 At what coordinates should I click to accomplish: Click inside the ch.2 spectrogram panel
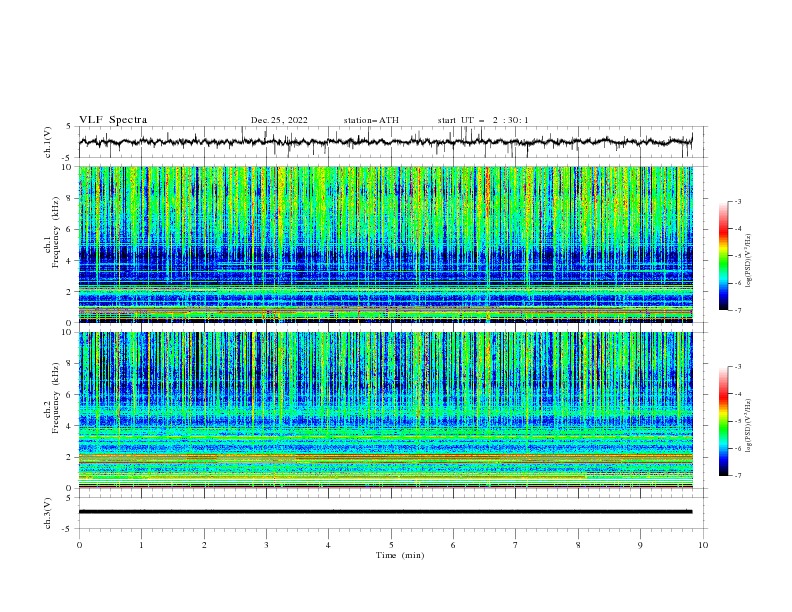coord(386,410)
